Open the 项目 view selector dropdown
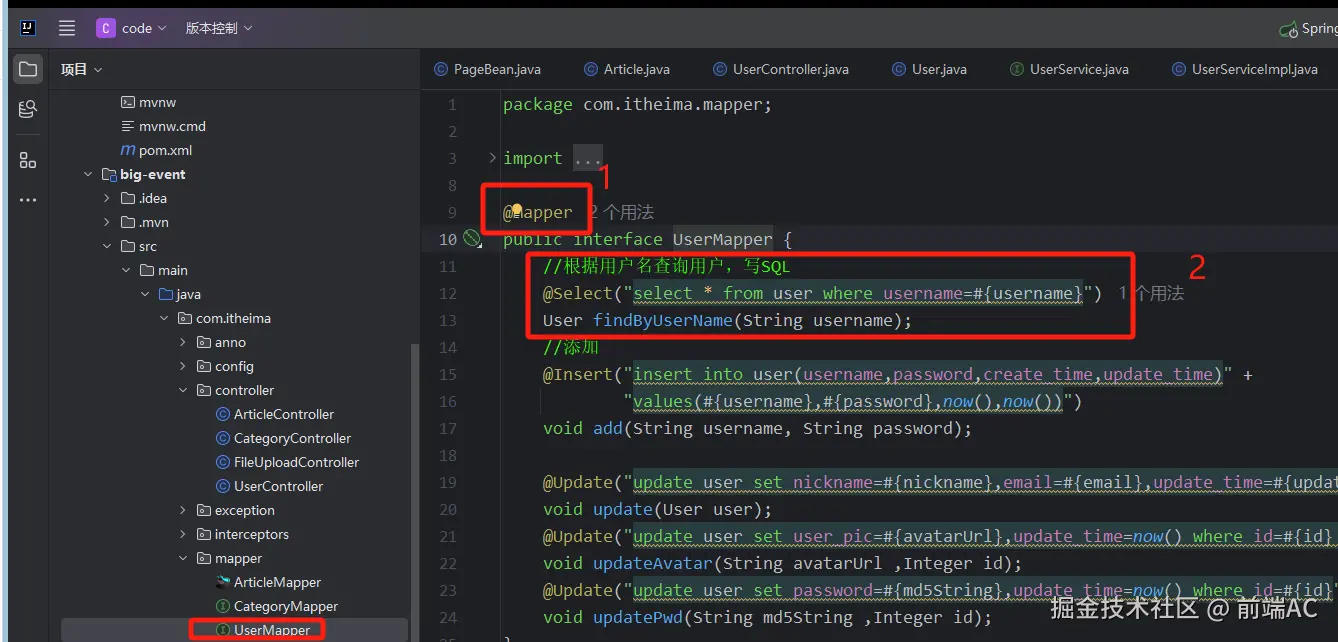The width and height of the screenshot is (1338, 642). [81, 69]
